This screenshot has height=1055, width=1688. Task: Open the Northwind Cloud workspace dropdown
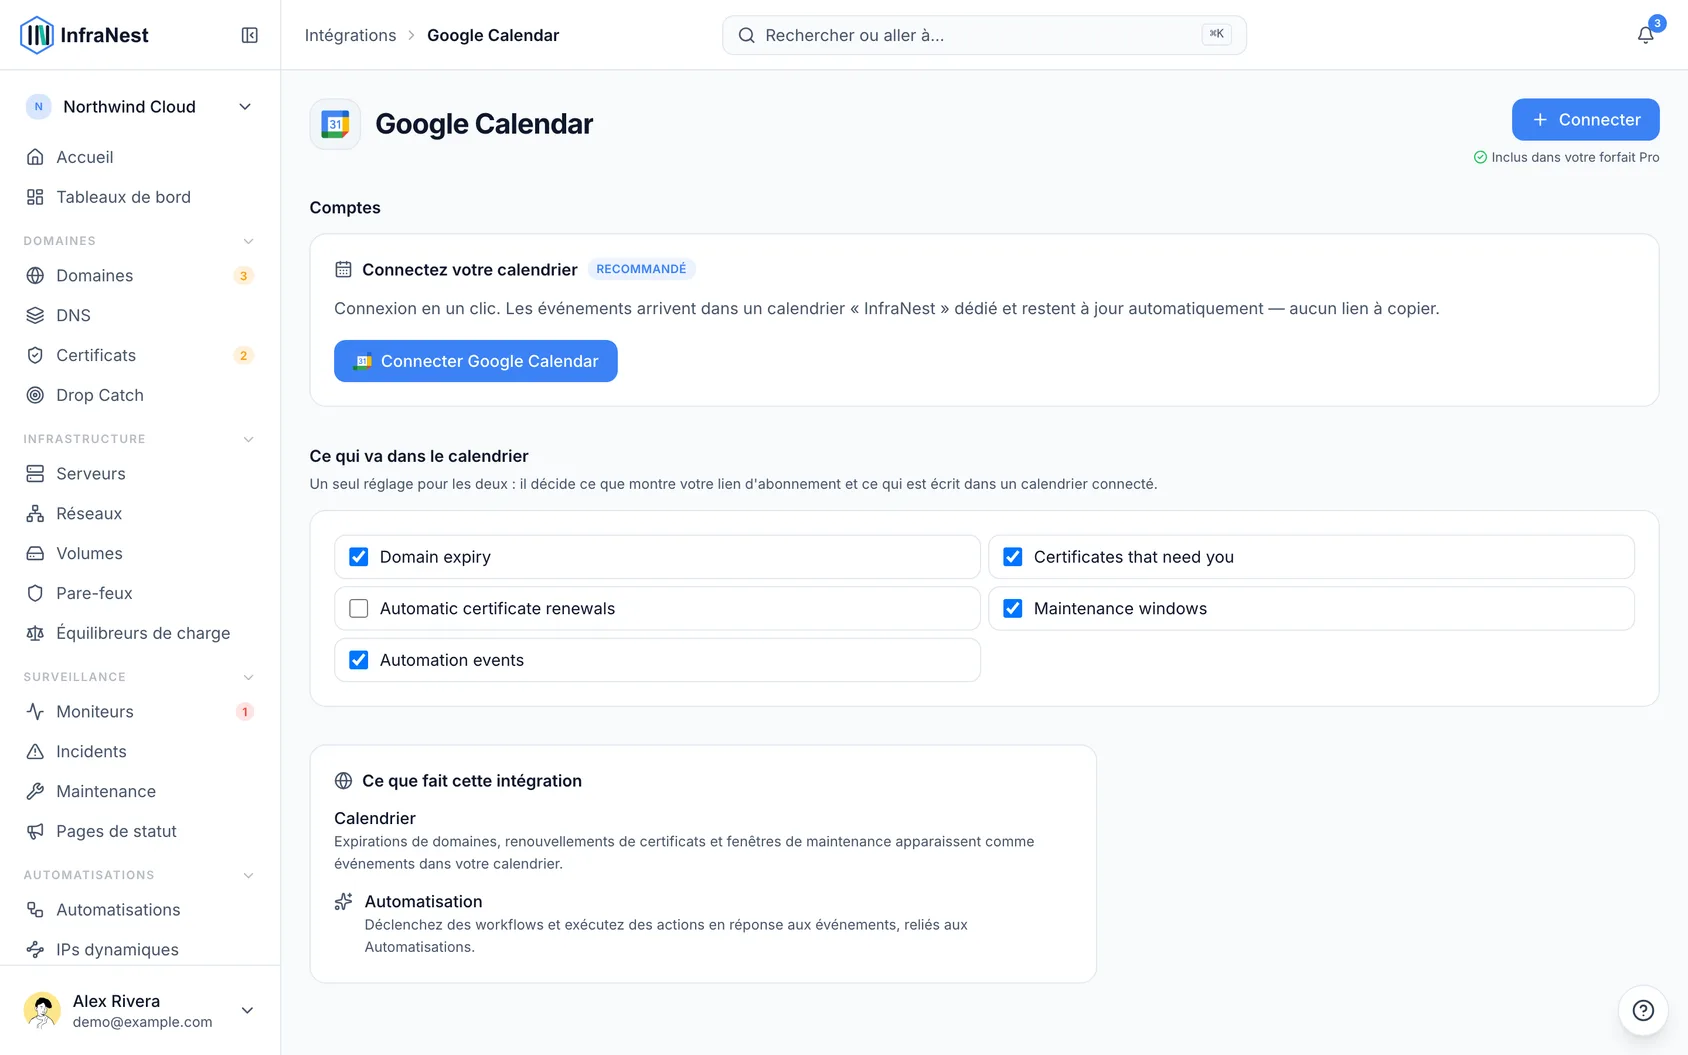point(140,107)
